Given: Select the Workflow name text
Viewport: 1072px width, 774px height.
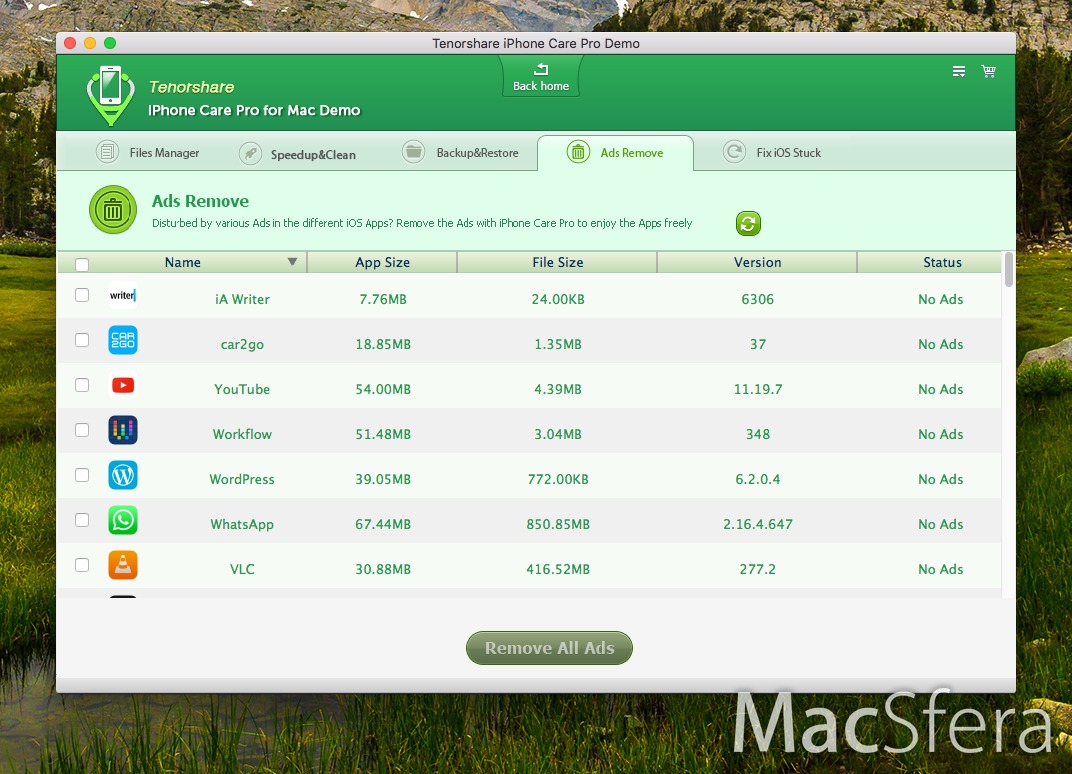Looking at the screenshot, I should pos(242,434).
